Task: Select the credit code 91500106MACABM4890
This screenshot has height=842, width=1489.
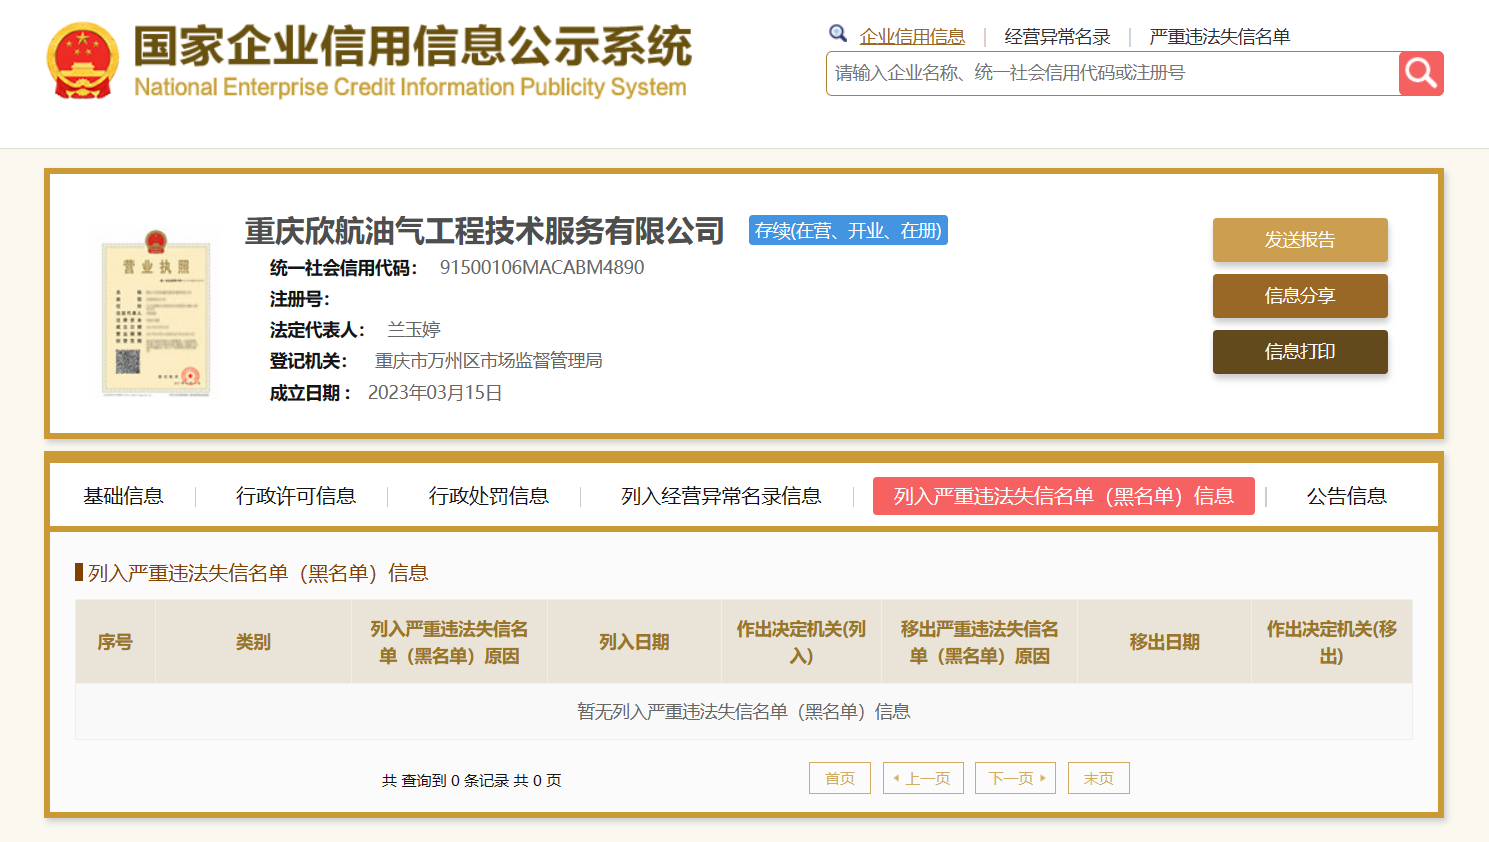Action: 542,267
